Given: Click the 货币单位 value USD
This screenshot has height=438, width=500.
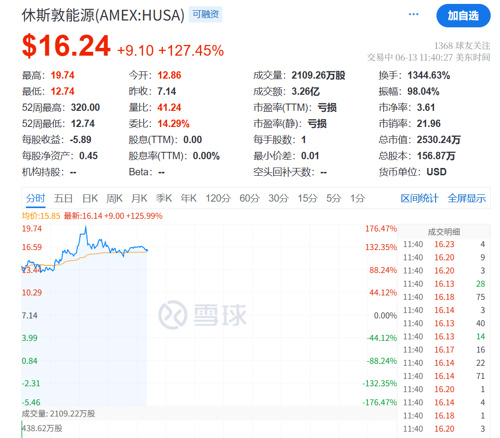Looking at the screenshot, I should (436, 172).
